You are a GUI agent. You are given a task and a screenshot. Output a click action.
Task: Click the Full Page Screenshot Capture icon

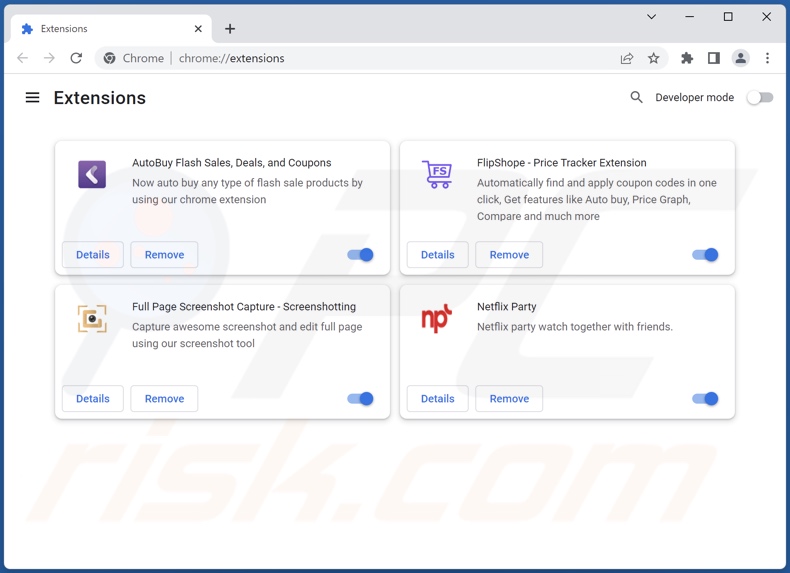(92, 319)
